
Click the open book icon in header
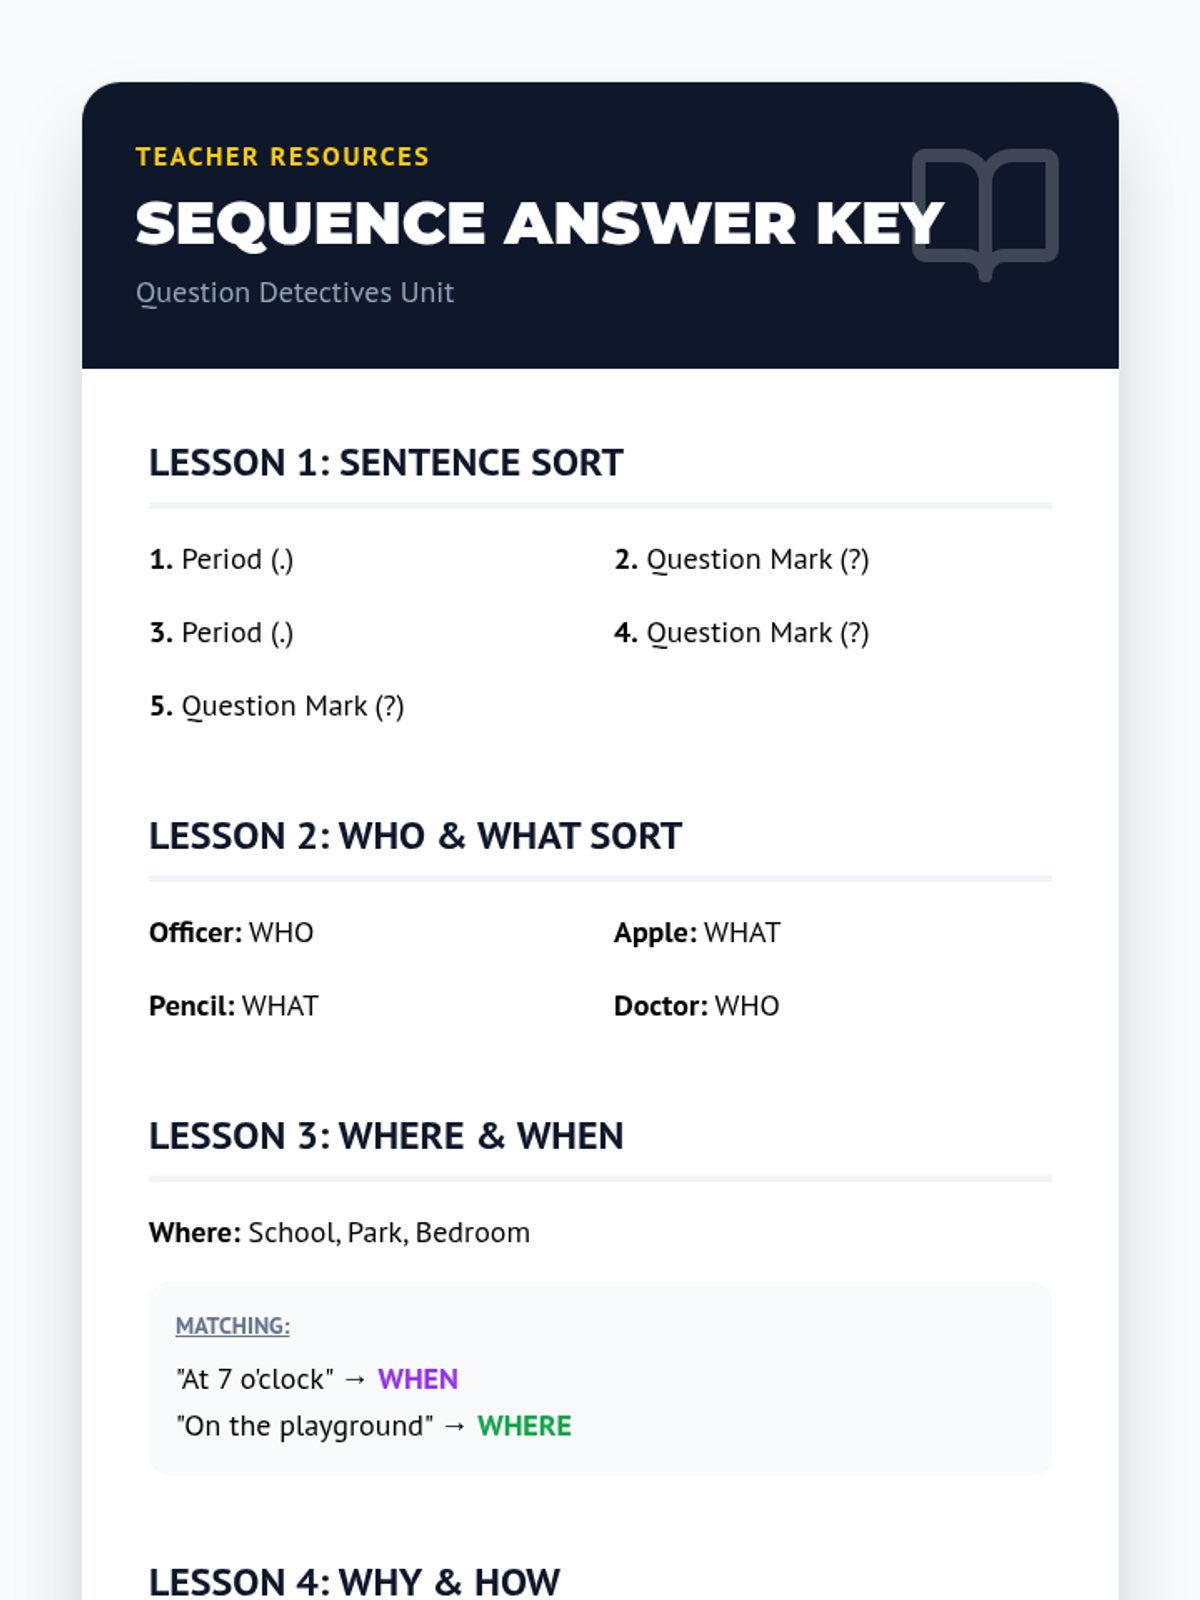985,214
